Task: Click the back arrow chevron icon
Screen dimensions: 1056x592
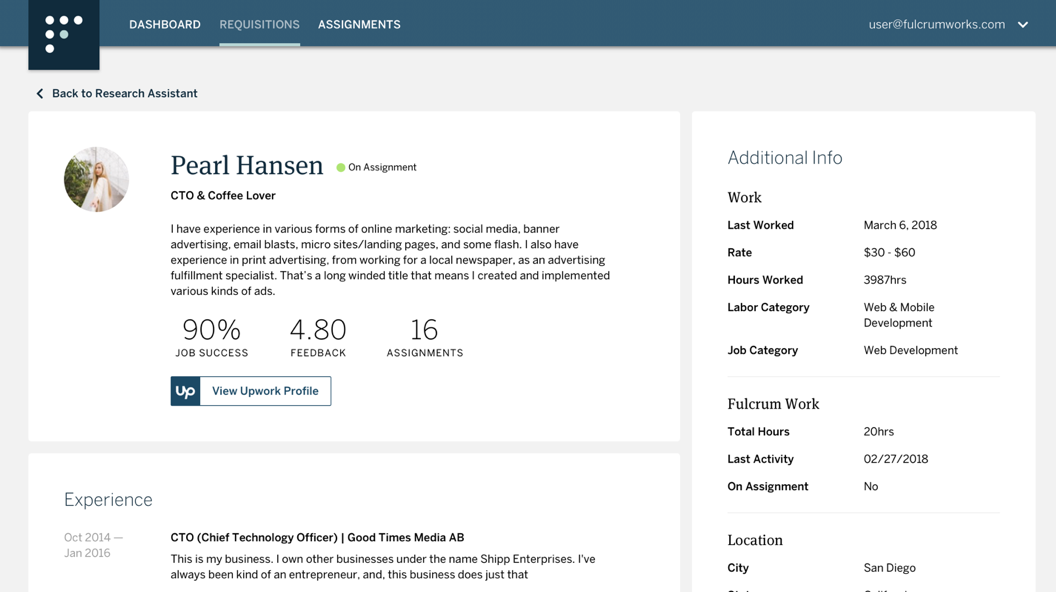Action: (40, 94)
